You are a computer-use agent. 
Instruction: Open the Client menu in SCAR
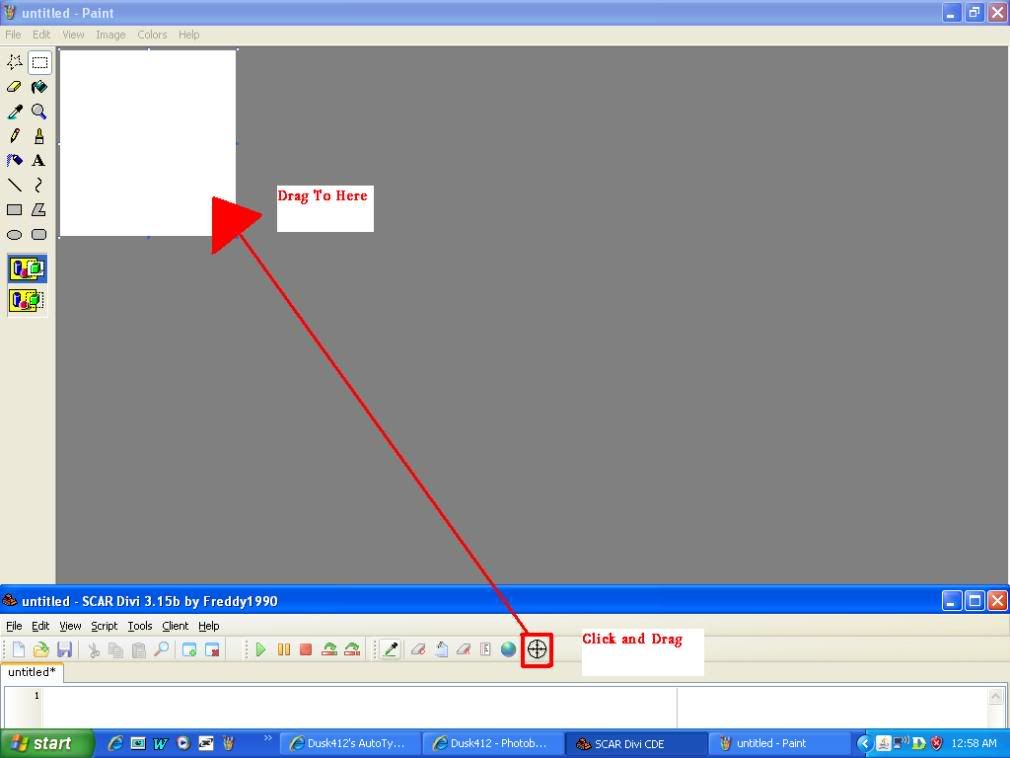[175, 626]
